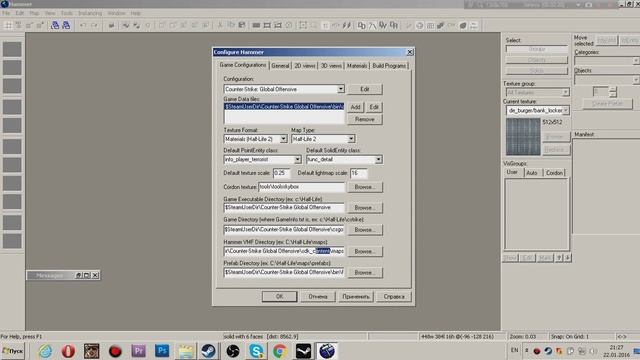Click the Default lightmap scale field
640x360 pixels.
[x=359, y=173]
